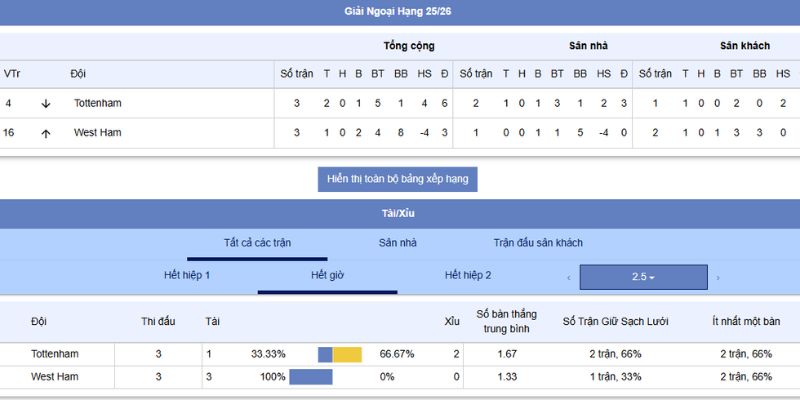Click 'Hiển thị toàn bộ bảng xếp hạng' button
The height and width of the screenshot is (400, 800).
[x=398, y=179]
